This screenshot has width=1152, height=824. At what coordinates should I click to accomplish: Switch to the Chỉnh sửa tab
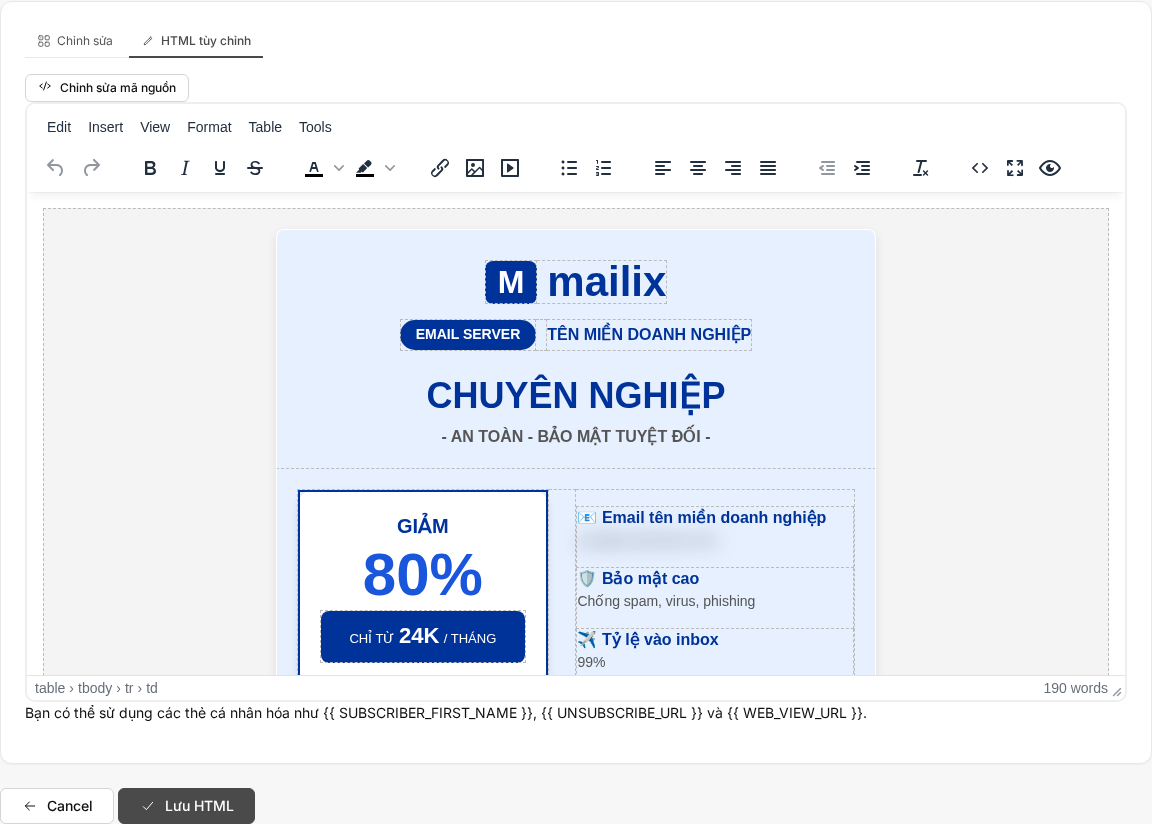75,41
